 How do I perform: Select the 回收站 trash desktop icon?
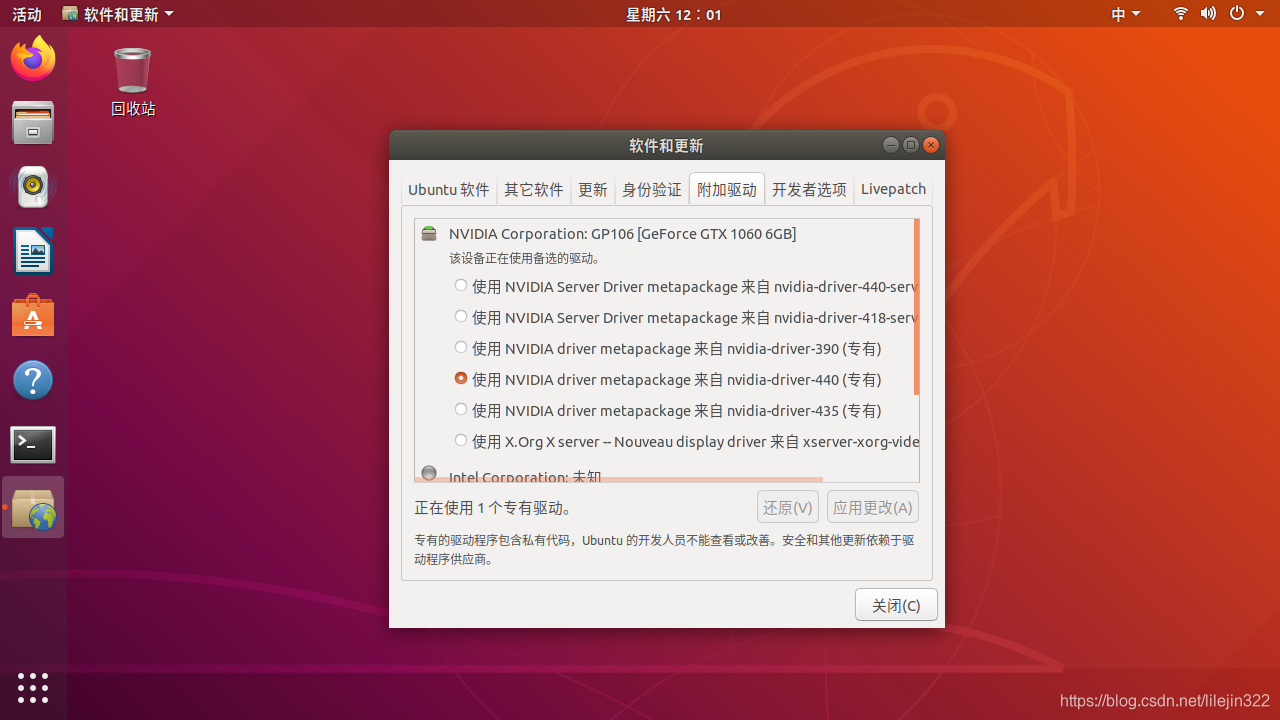pyautogui.click(x=133, y=82)
